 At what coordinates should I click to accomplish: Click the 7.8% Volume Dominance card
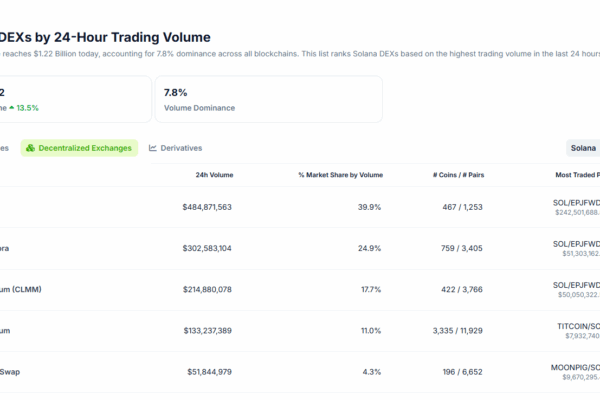269,99
